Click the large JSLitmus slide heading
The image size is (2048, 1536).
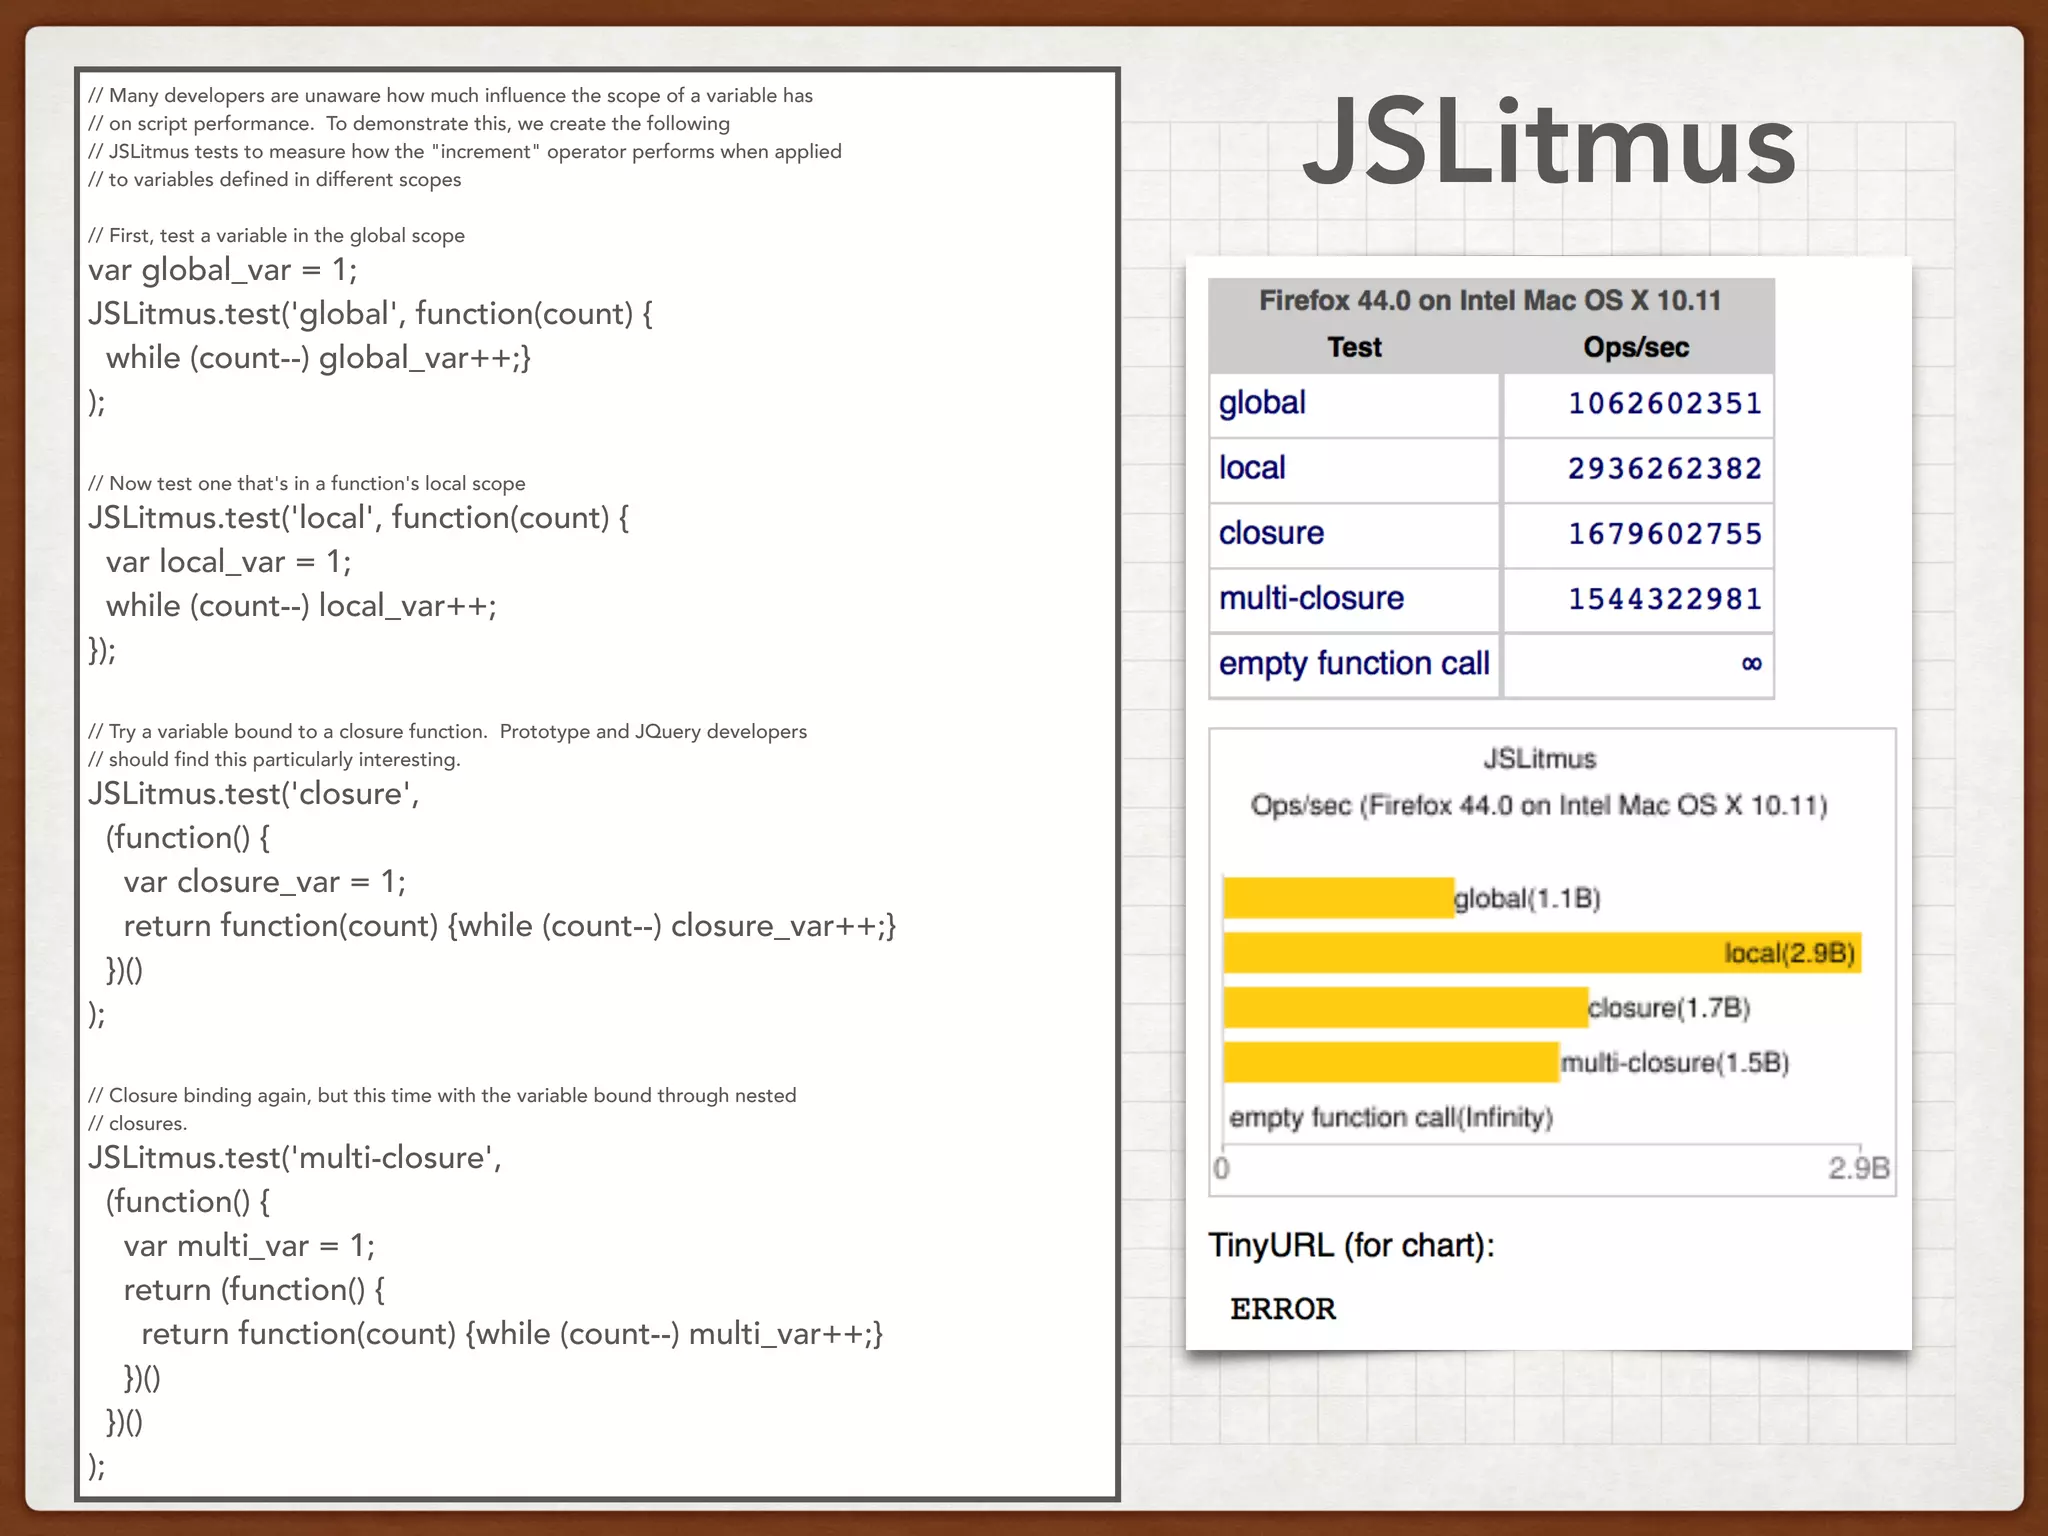[1549, 143]
